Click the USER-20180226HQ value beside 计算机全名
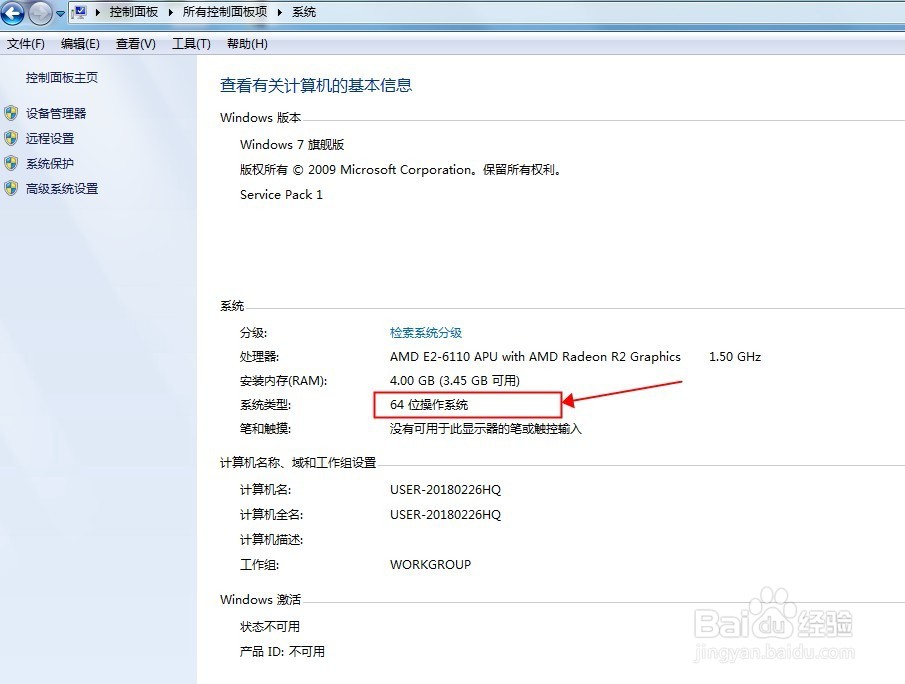The width and height of the screenshot is (905, 684). (x=446, y=515)
